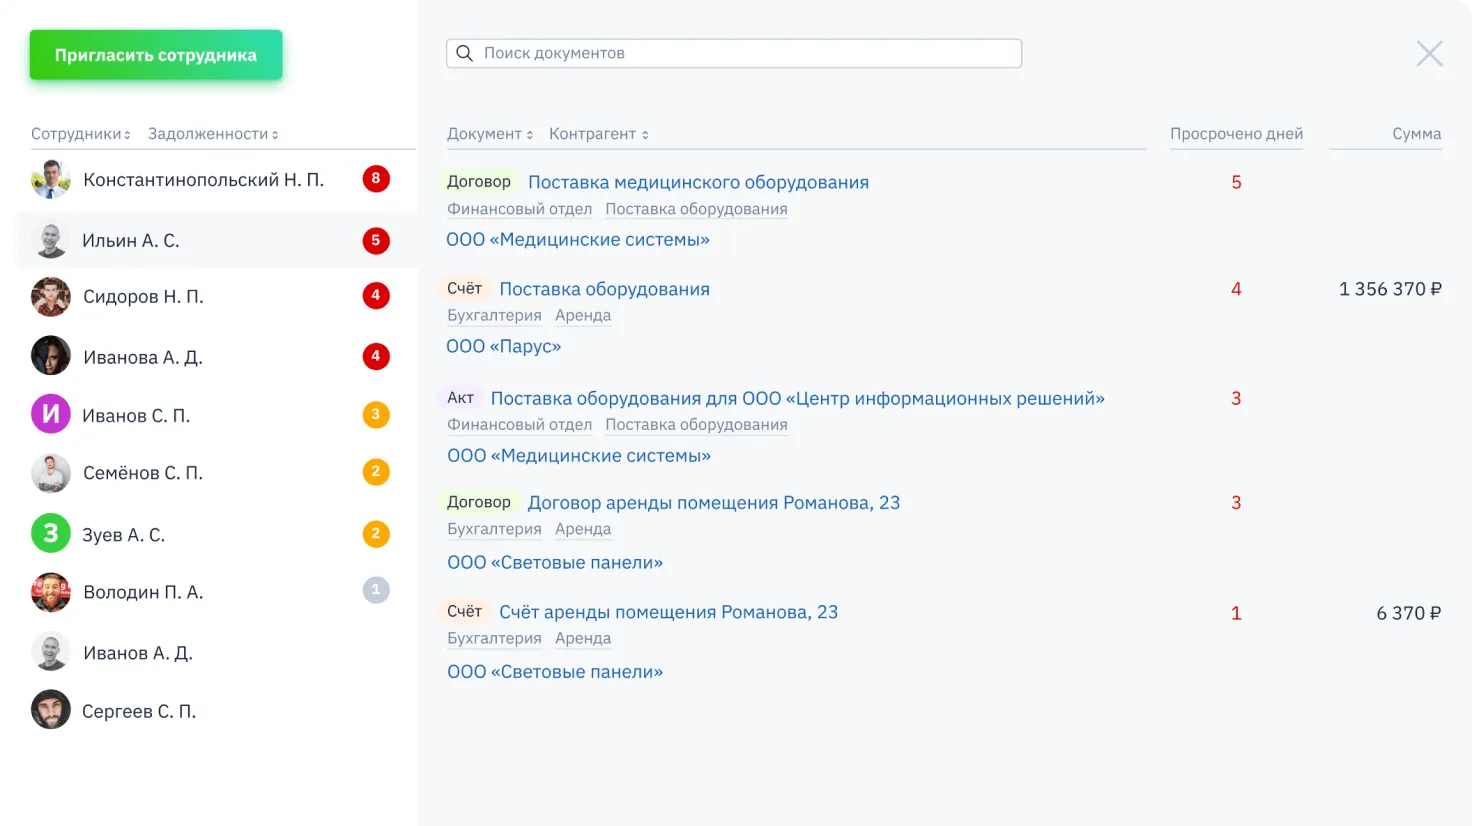Select the green initial avatar of Зуев А. С.
Image resolution: width=1472 pixels, height=826 pixels.
(x=51, y=534)
